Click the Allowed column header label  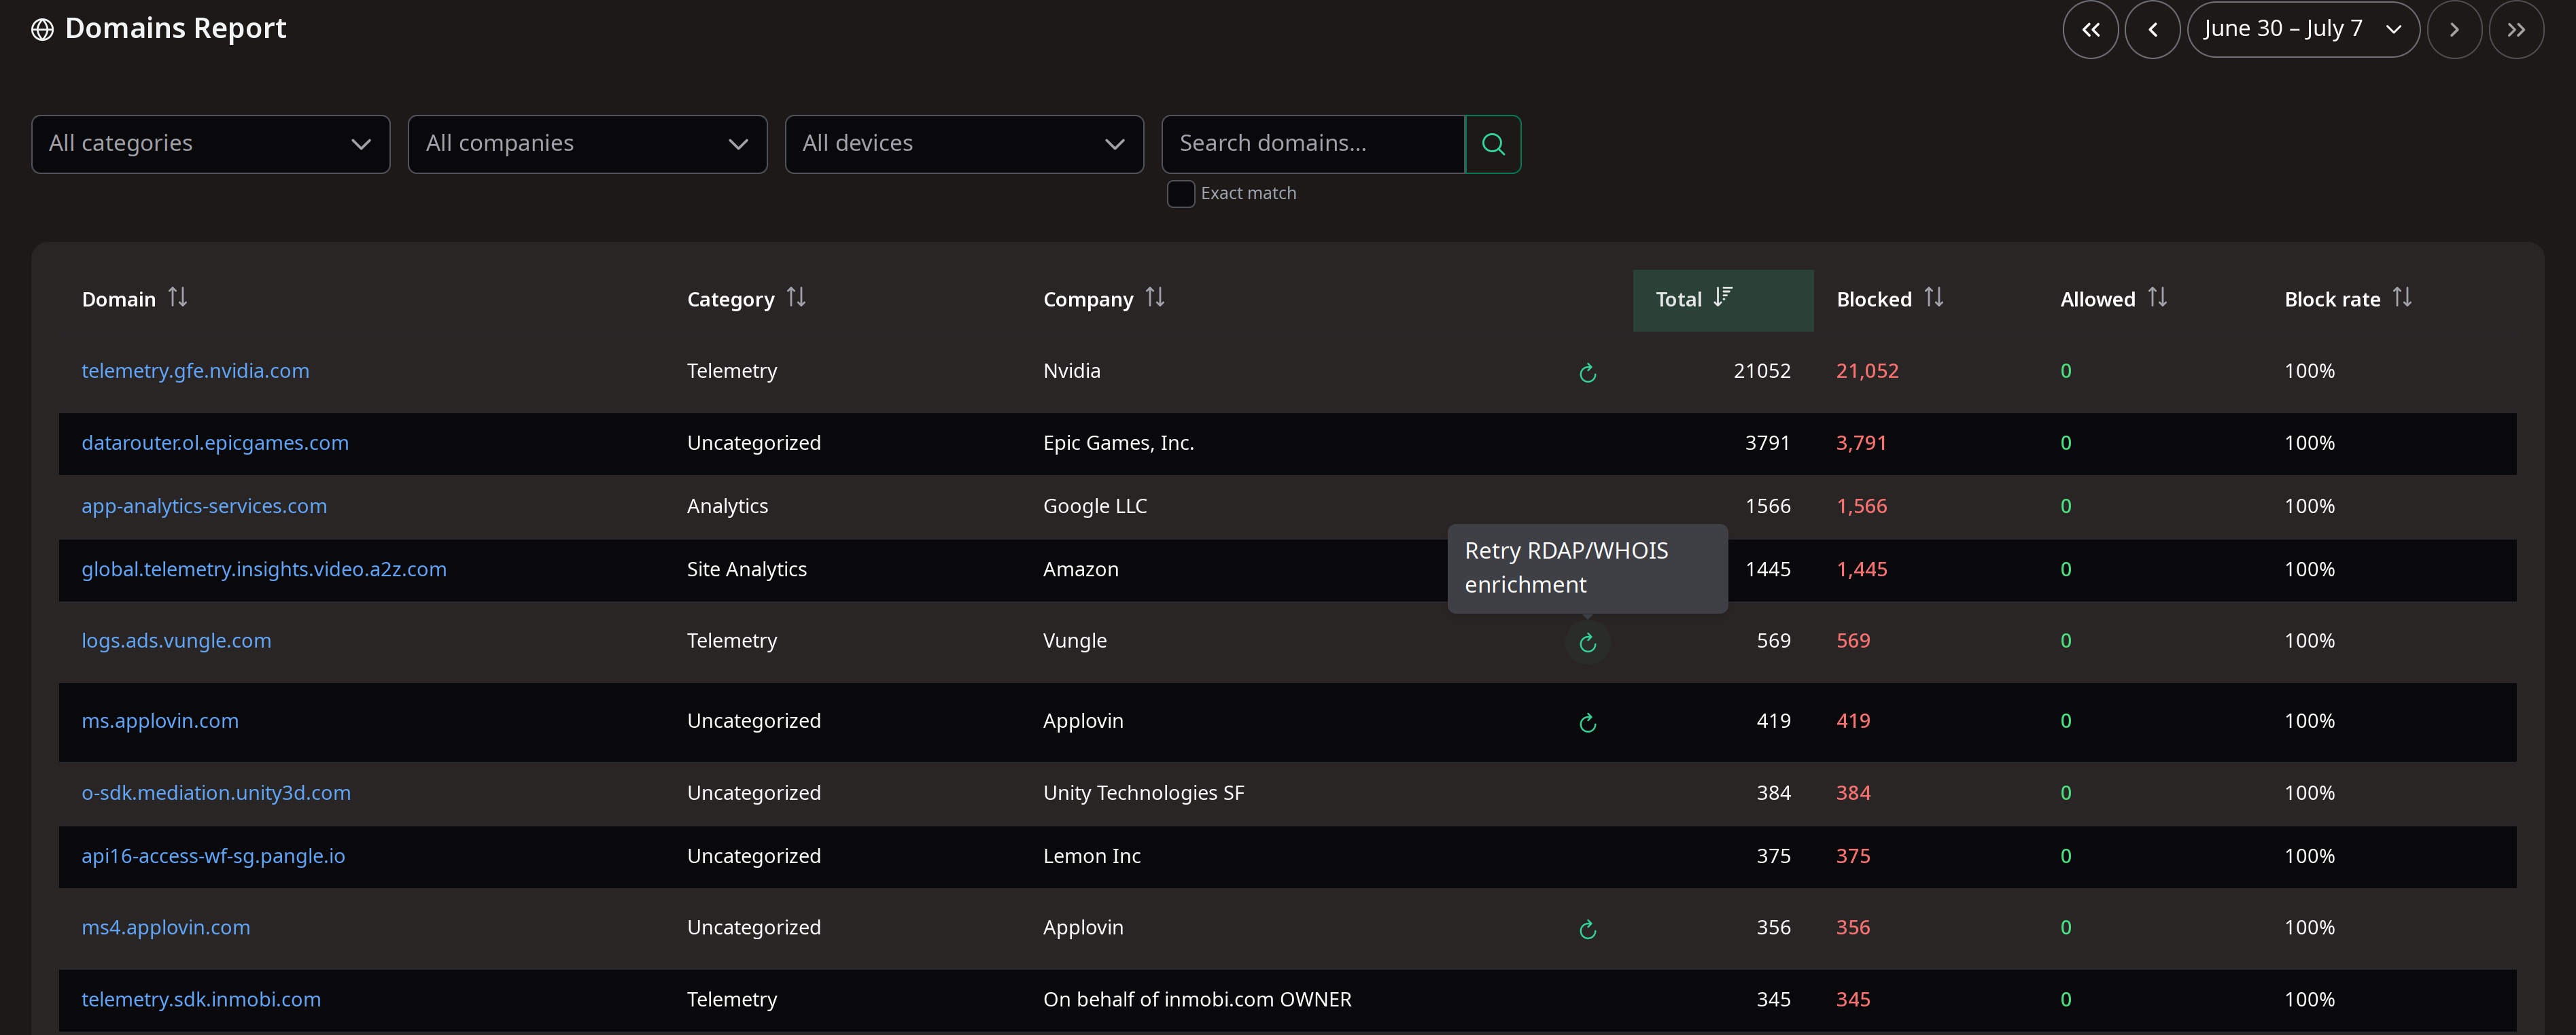coord(2097,299)
